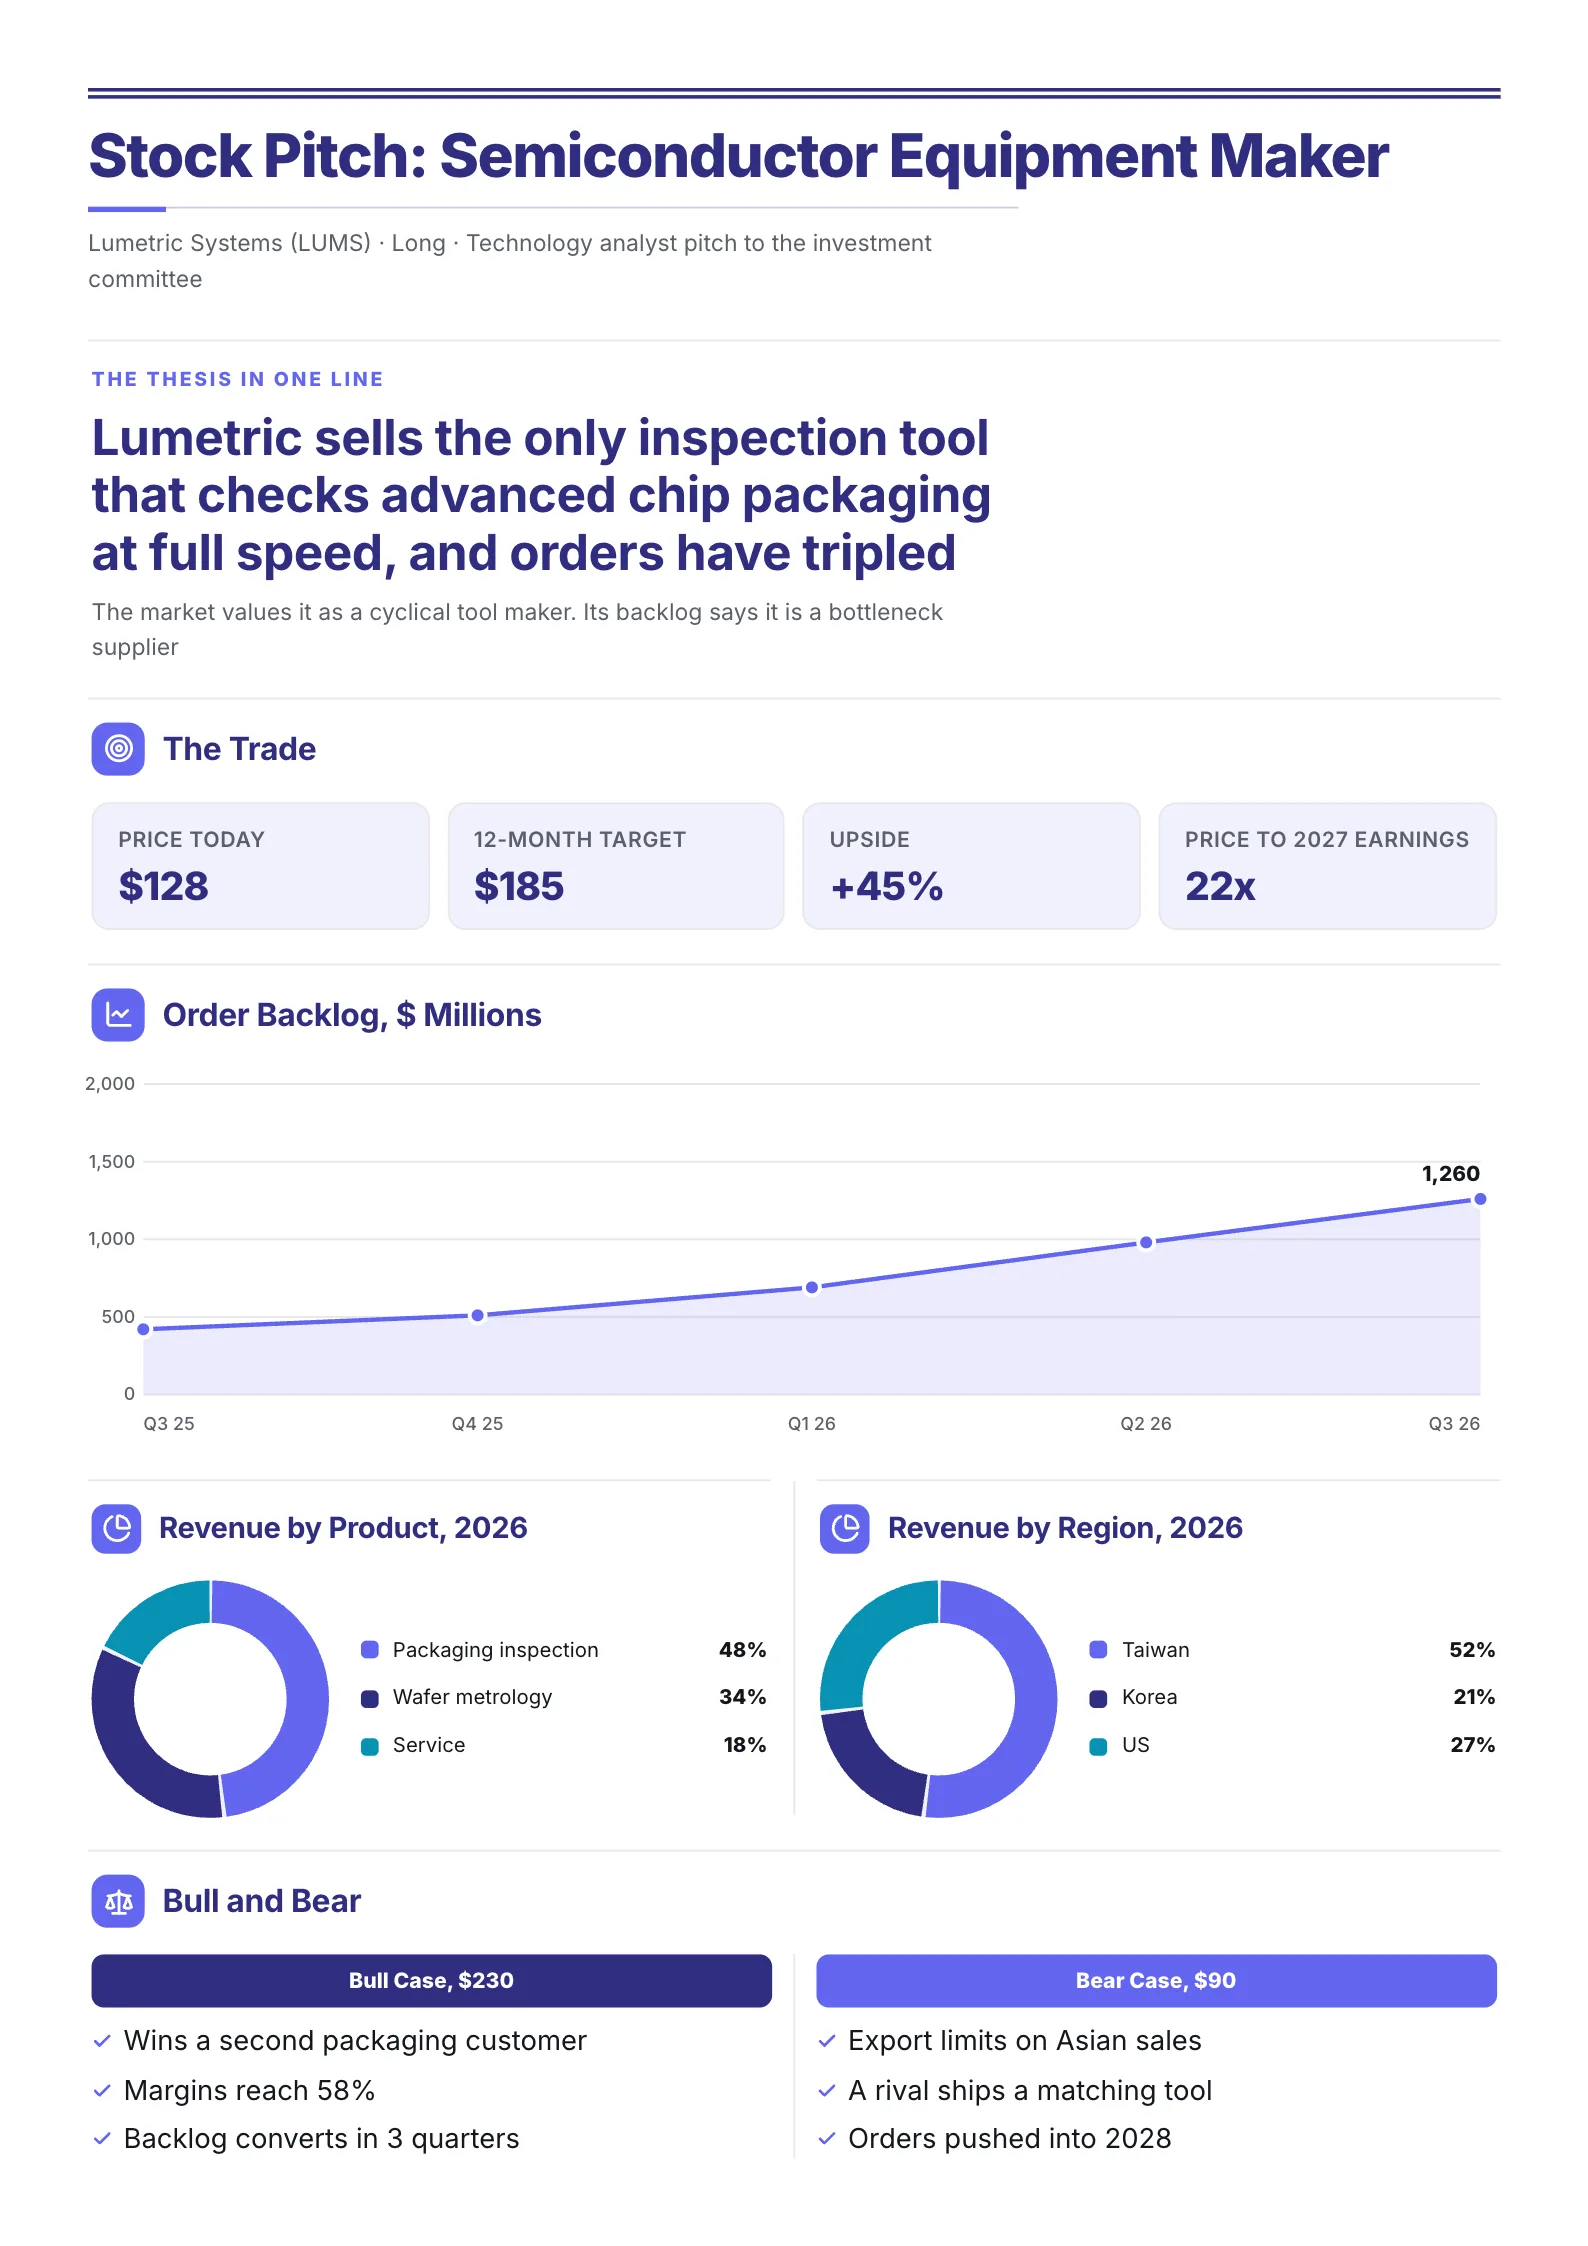This screenshot has width=1588, height=2246.
Task: Click the Korea legend dark swatch
Action: point(1098,1698)
